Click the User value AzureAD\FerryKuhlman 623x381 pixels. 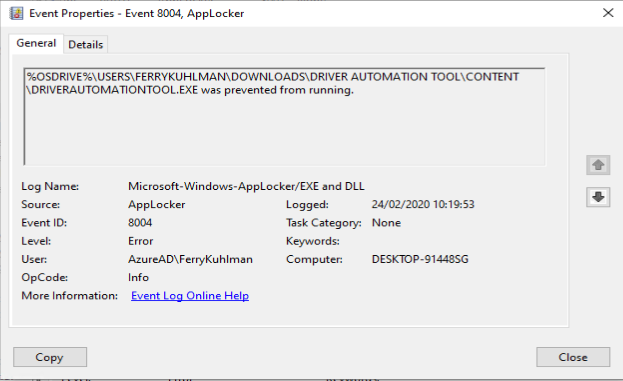coord(190,259)
